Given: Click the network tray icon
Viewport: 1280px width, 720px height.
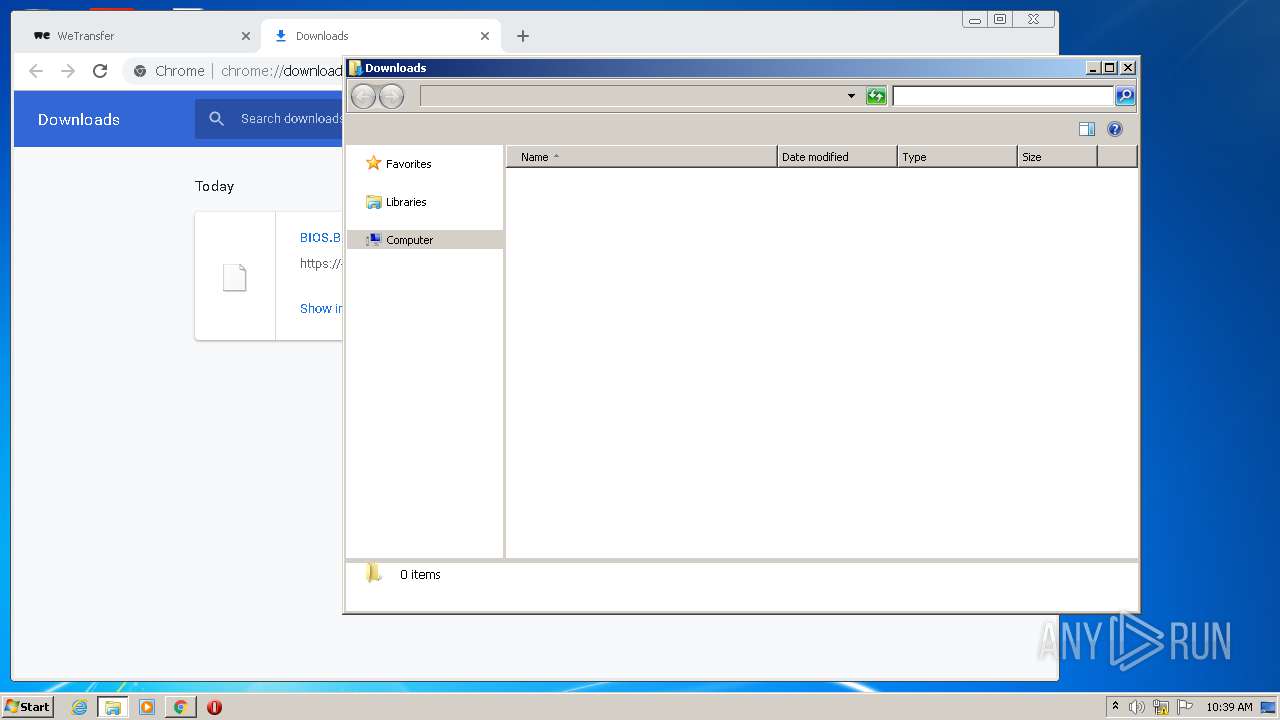Looking at the screenshot, I should point(1161,707).
